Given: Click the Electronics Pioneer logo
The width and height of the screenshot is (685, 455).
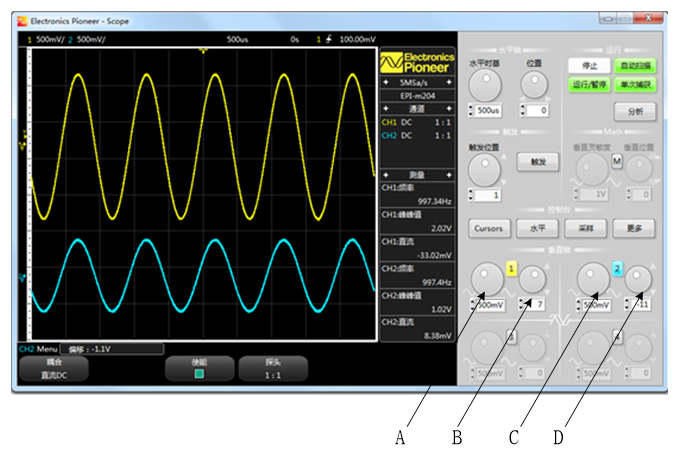Looking at the screenshot, I should (x=417, y=62).
